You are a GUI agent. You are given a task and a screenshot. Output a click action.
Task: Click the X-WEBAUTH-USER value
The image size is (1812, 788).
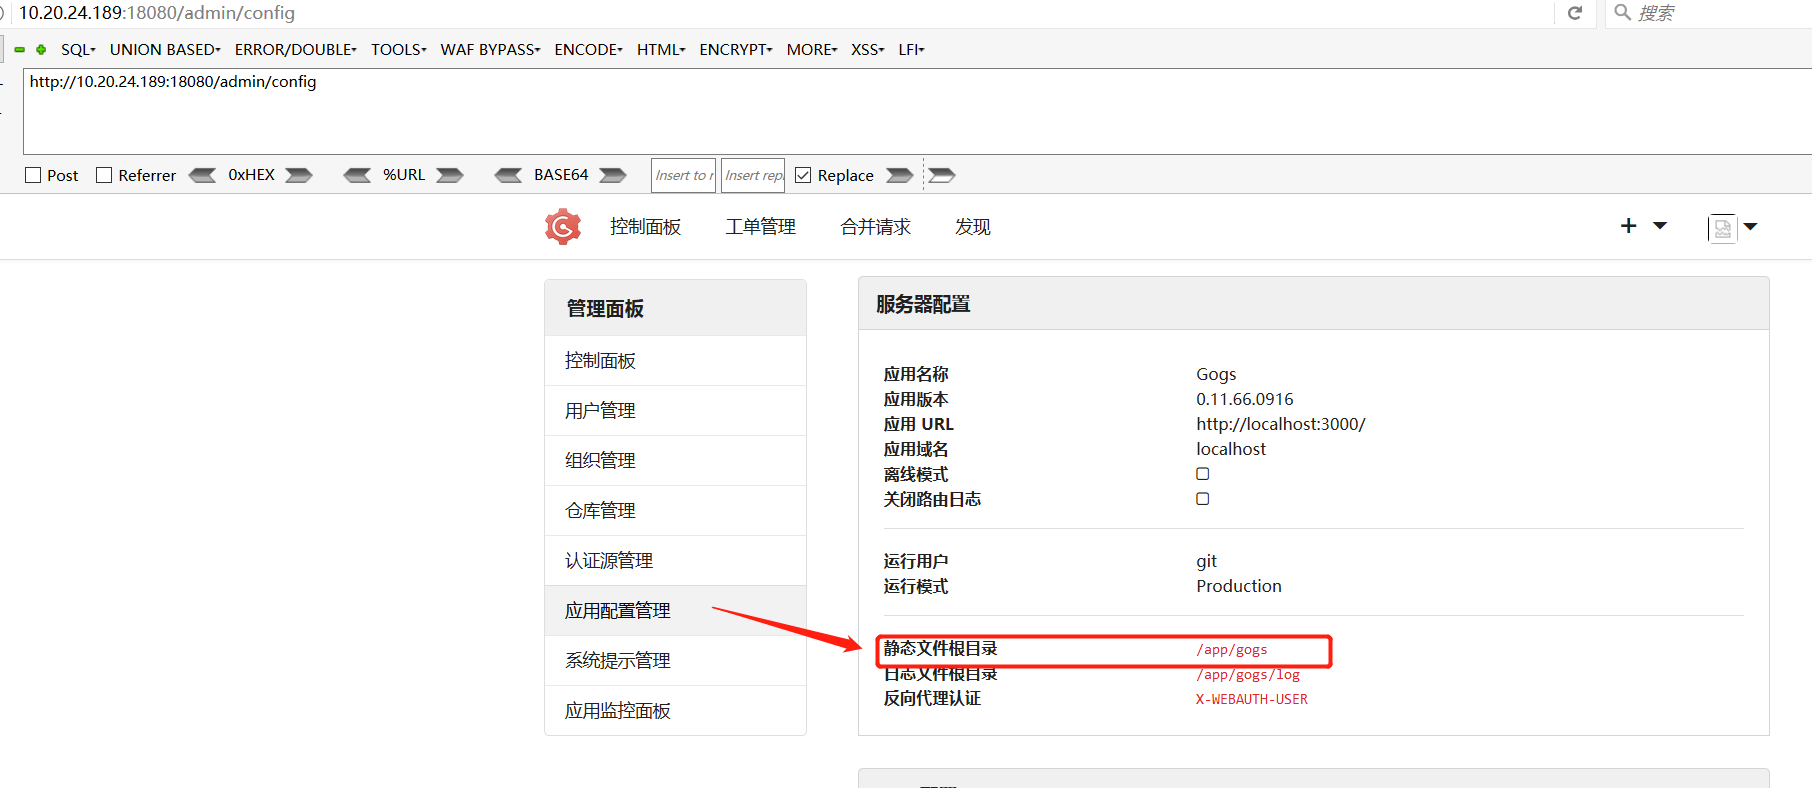pos(1252,699)
